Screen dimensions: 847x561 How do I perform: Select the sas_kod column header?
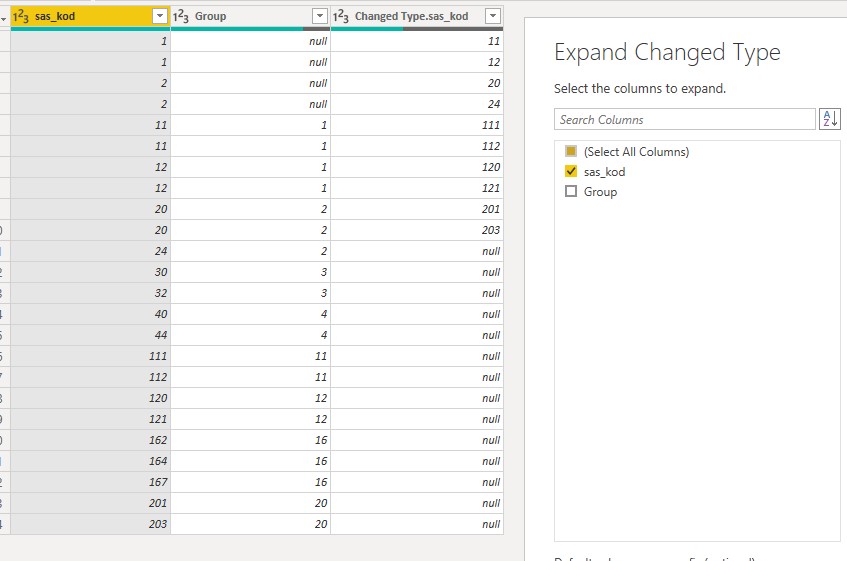coord(90,16)
